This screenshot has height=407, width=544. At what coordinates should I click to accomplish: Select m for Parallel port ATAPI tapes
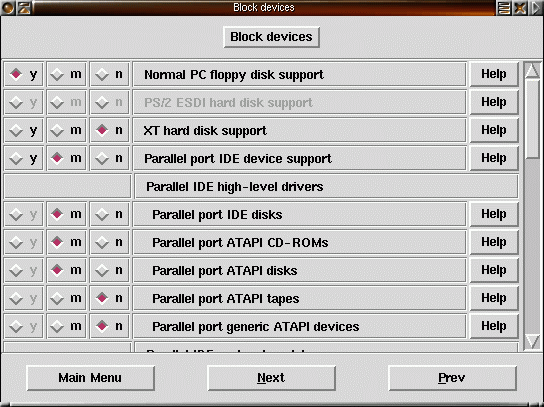tap(66, 298)
